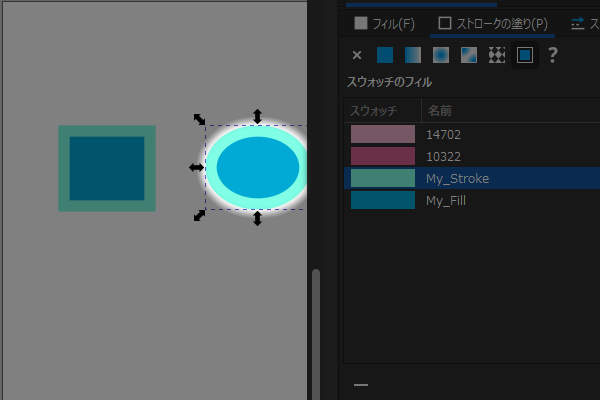
Task: Choose the flat color paint icon
Action: pos(385,55)
